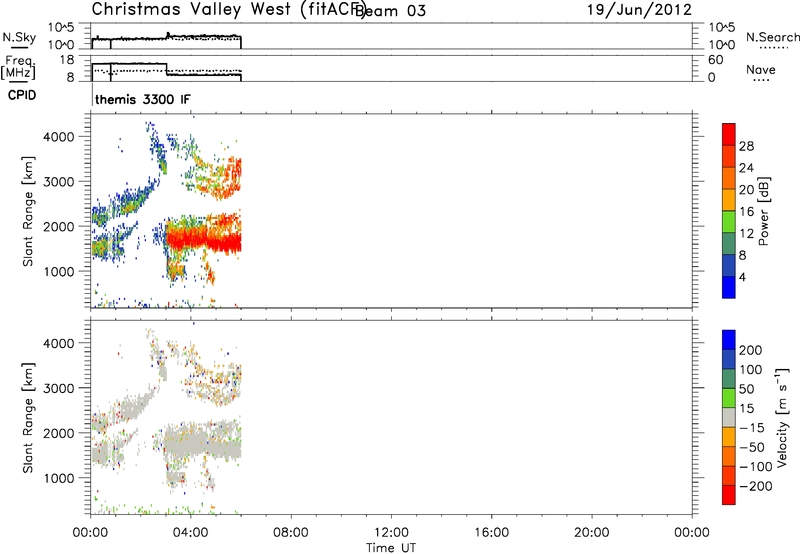The height and width of the screenshot is (554, 800).
Task: Click the 'Beam 03' label
Action: point(392,11)
